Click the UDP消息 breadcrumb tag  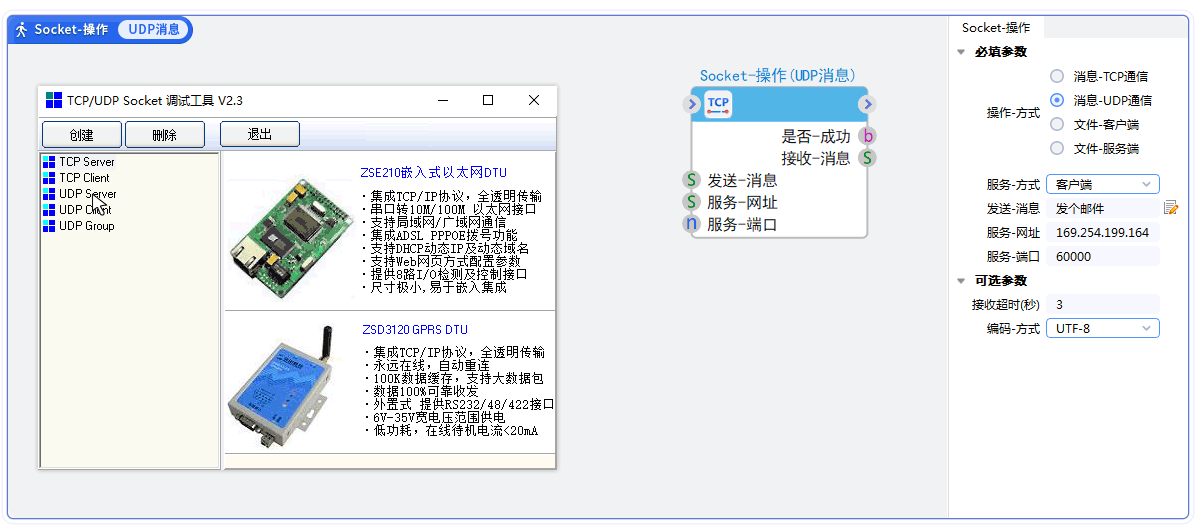[x=154, y=30]
